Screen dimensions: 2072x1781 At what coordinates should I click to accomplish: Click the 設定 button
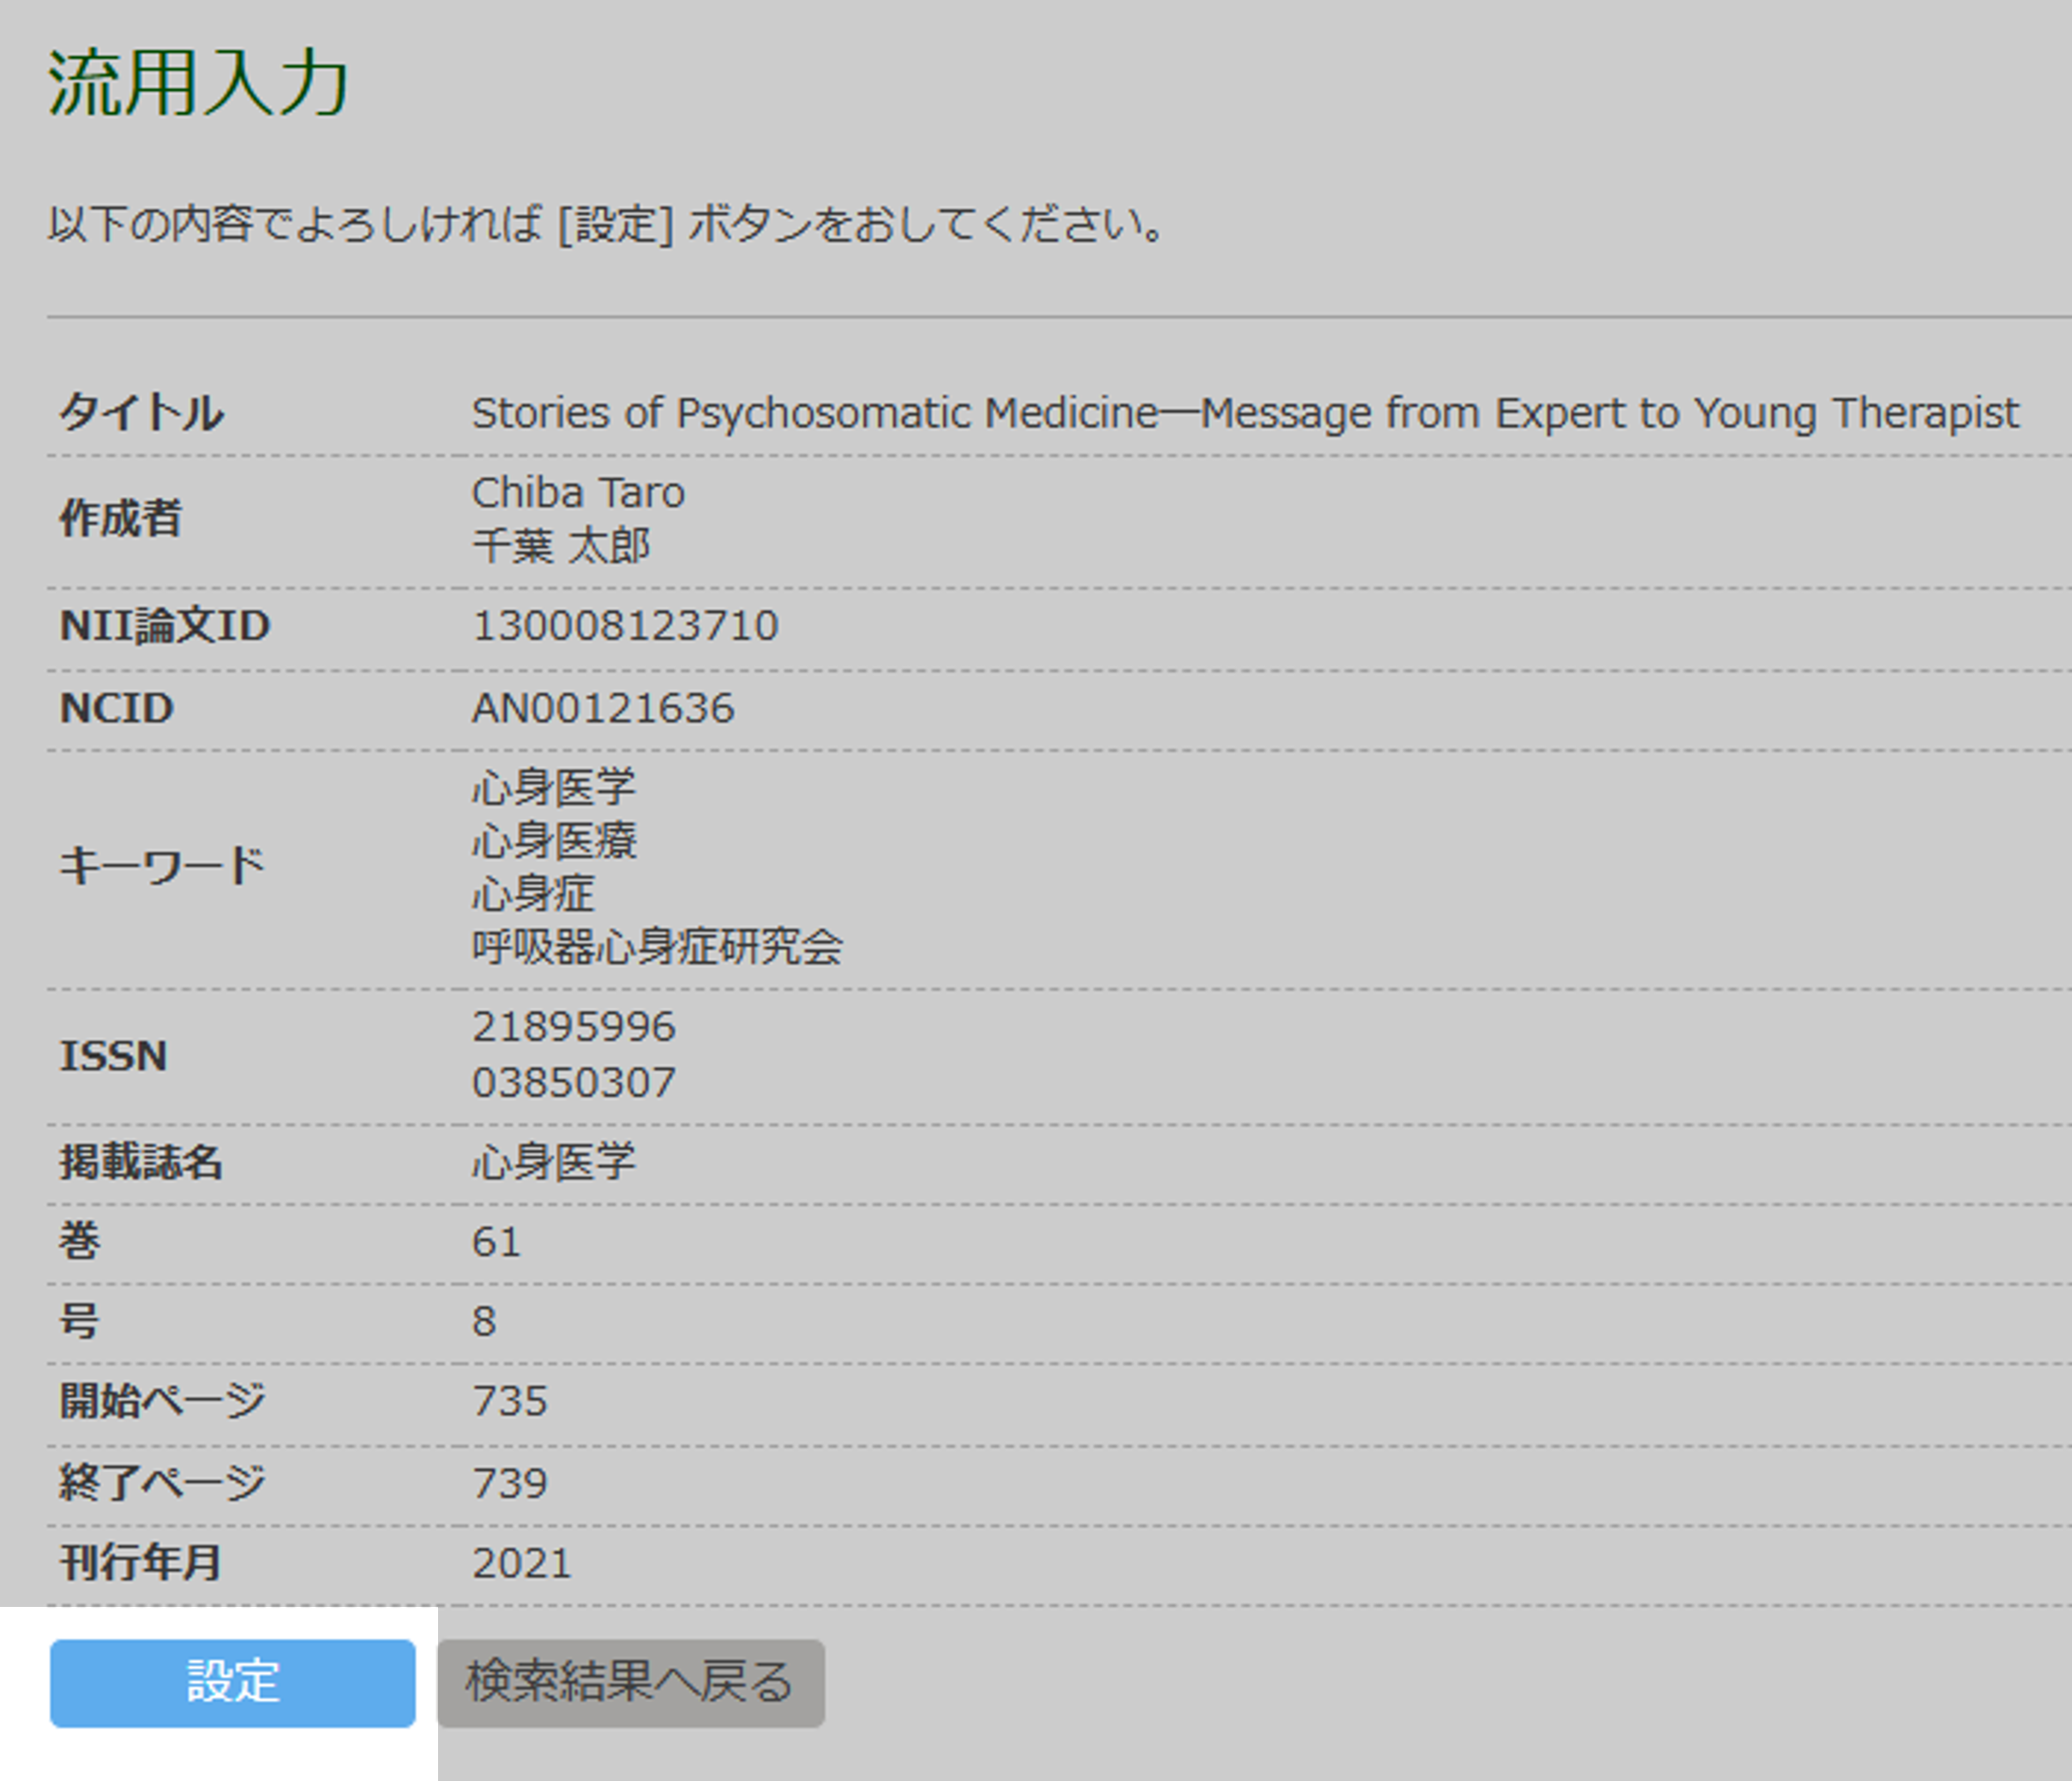point(232,1682)
